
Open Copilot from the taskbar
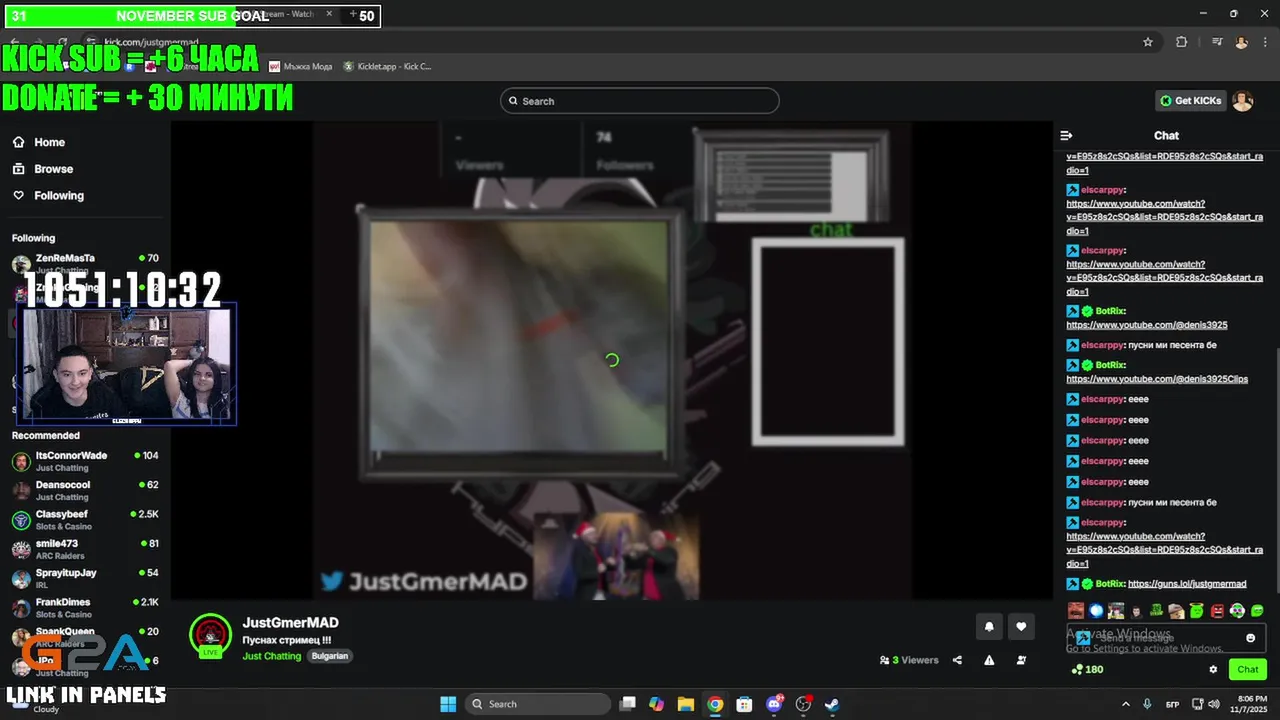tap(656, 704)
